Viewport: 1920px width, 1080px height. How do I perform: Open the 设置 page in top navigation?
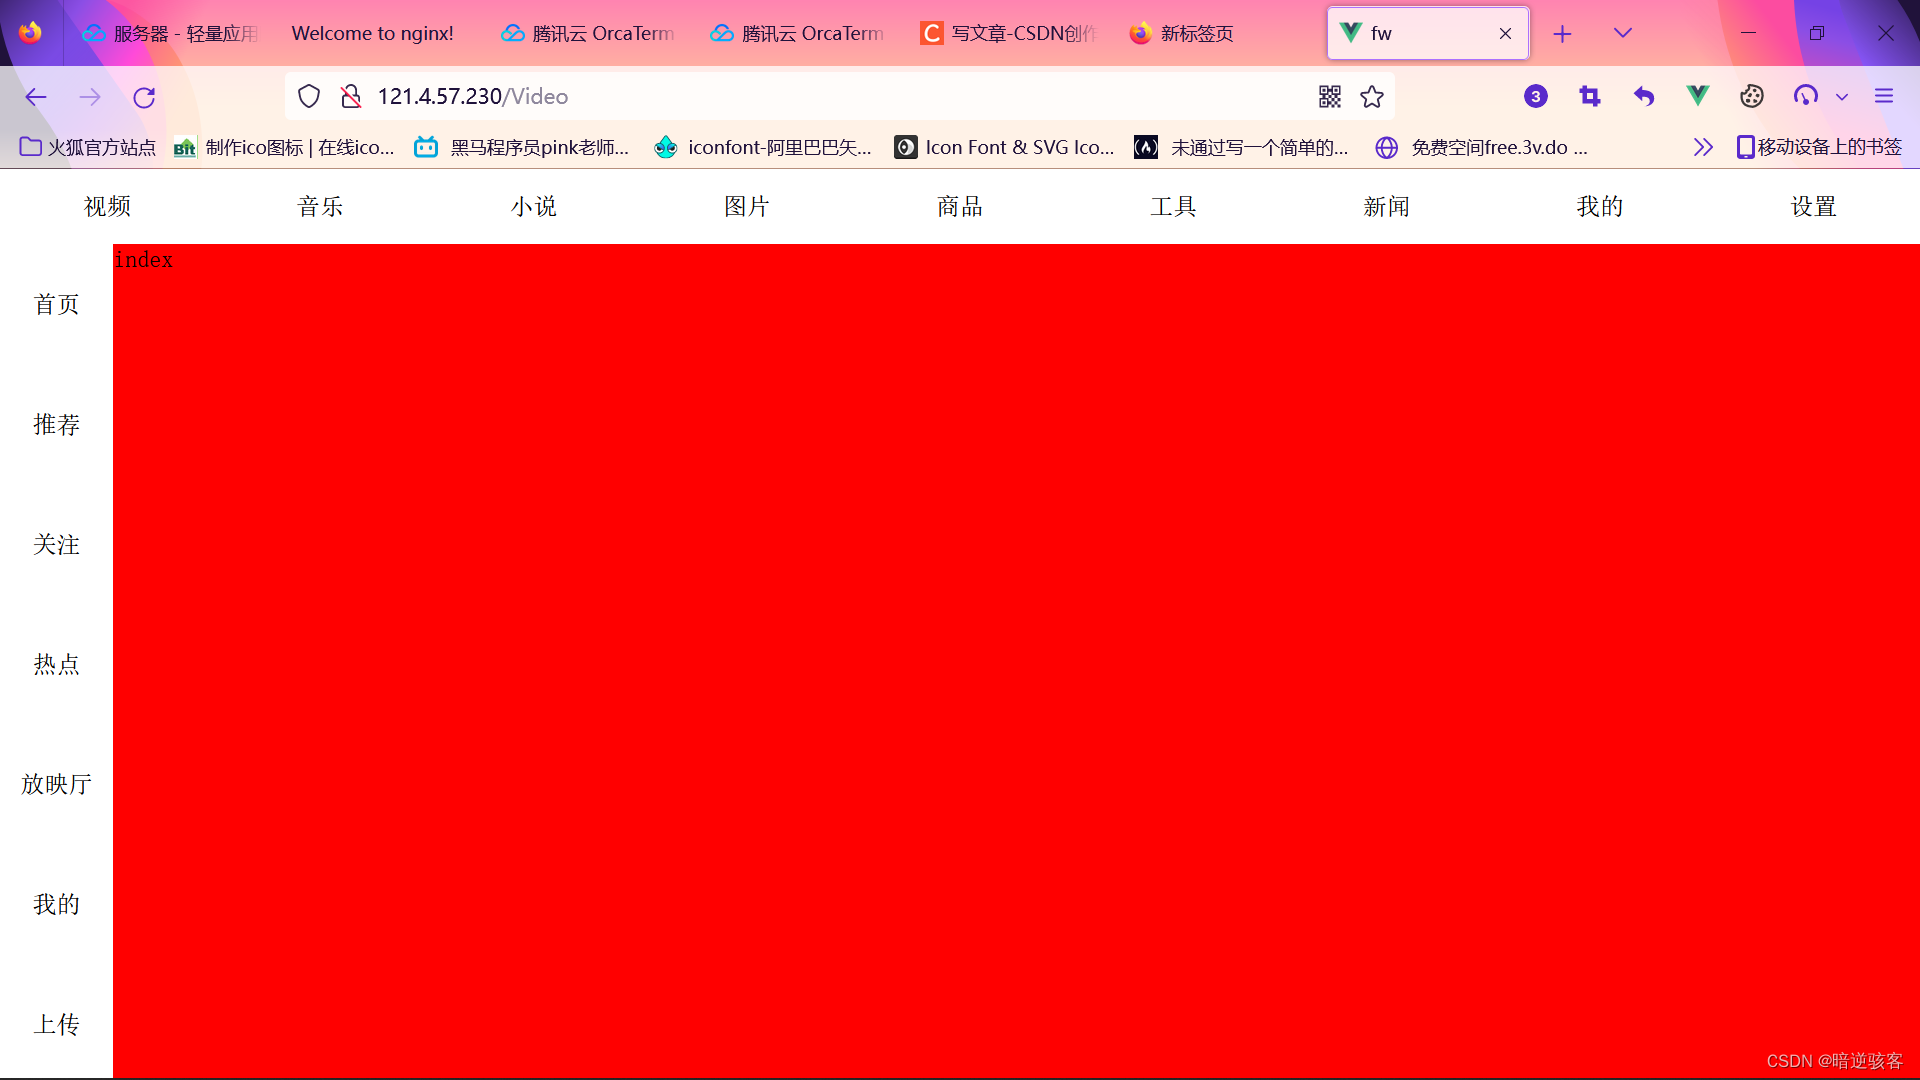coord(1813,206)
